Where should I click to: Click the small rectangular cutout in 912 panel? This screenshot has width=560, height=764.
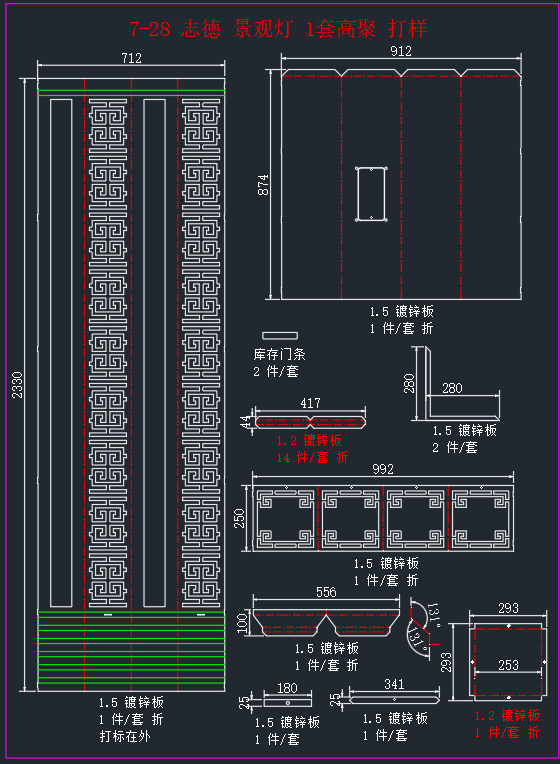pyautogui.click(x=371, y=194)
